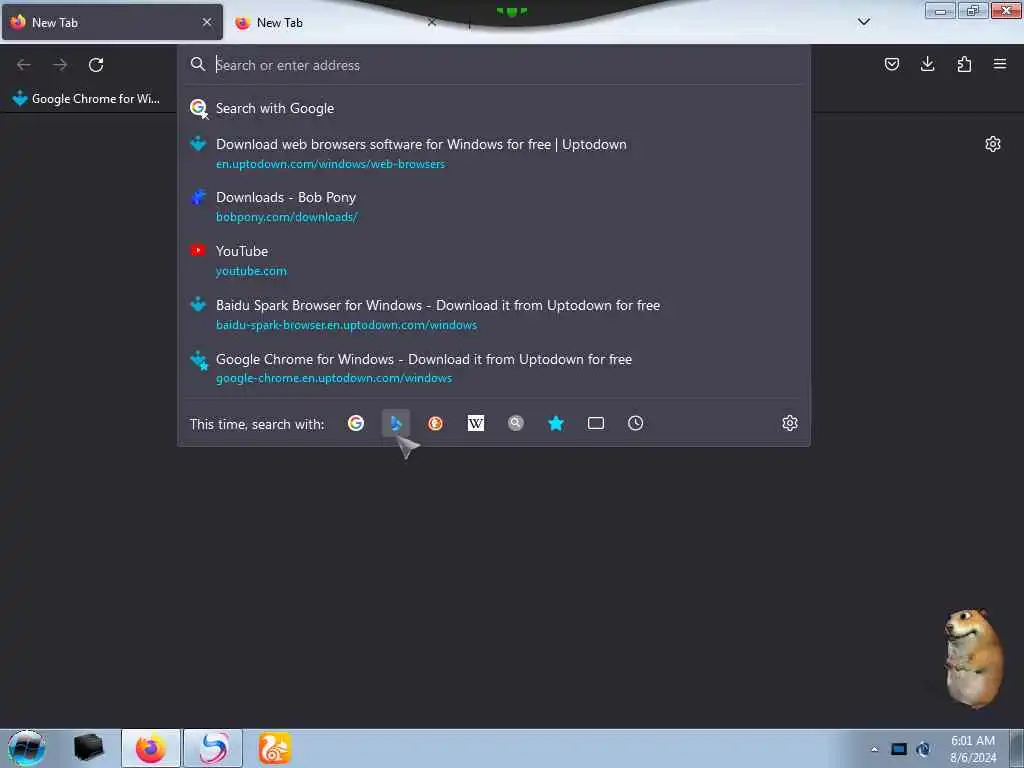Open Download web browsers Uptodown suggestion
Screen dimensions: 1024x768
(x=494, y=153)
